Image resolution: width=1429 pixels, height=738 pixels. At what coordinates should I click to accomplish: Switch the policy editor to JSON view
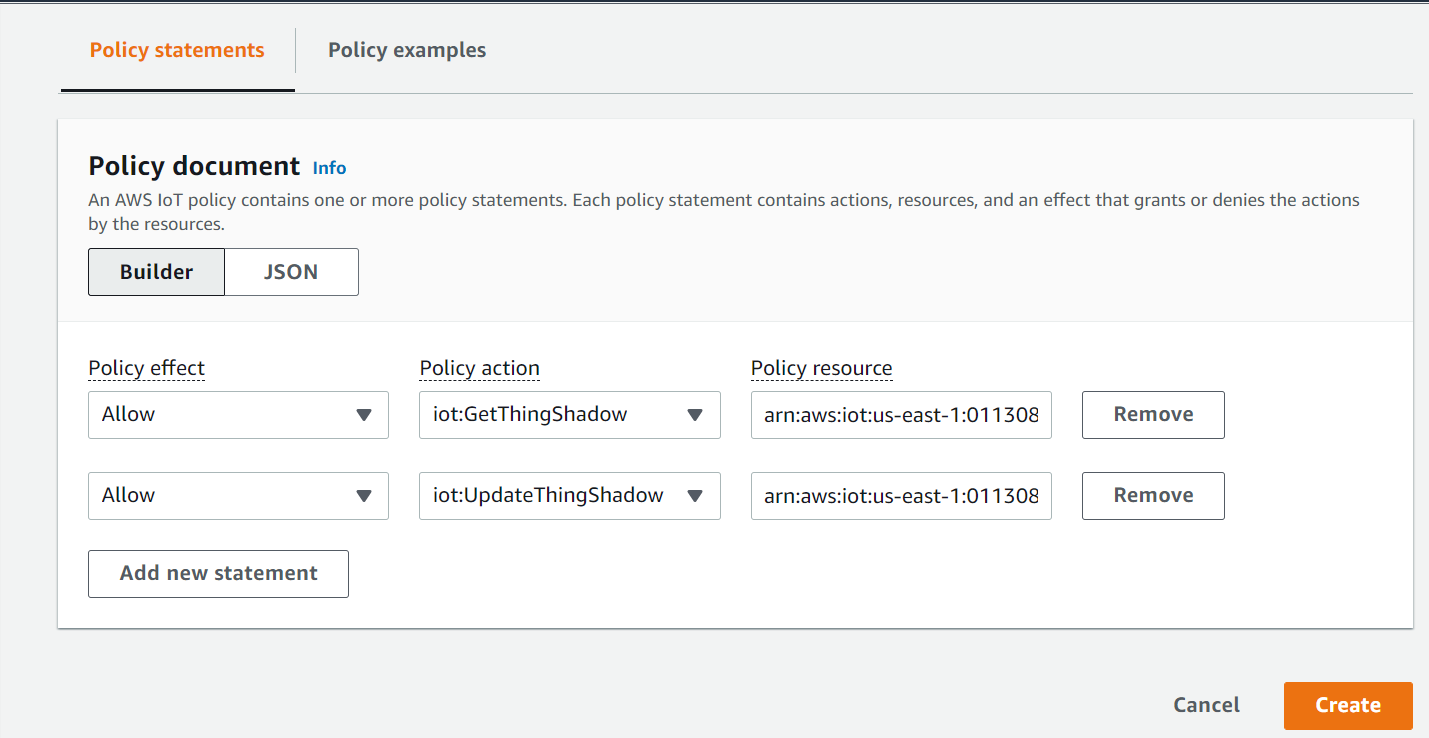pos(291,272)
